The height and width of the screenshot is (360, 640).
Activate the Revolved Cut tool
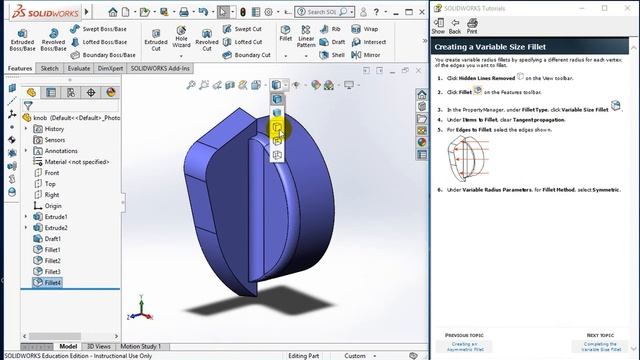(x=207, y=40)
